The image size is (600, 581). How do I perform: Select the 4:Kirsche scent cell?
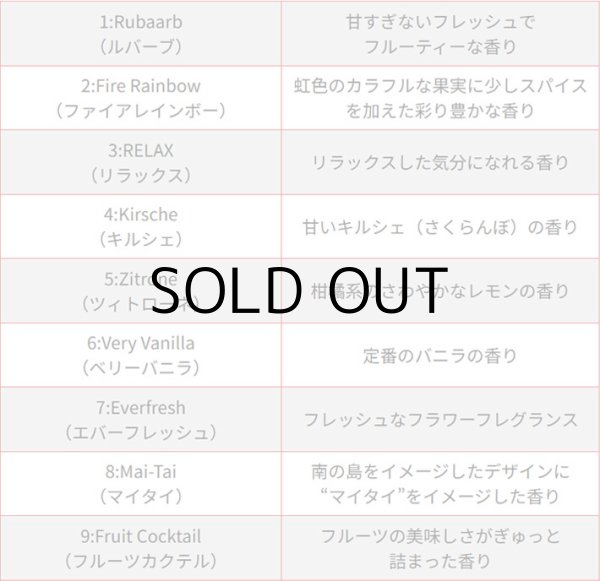[141, 226]
